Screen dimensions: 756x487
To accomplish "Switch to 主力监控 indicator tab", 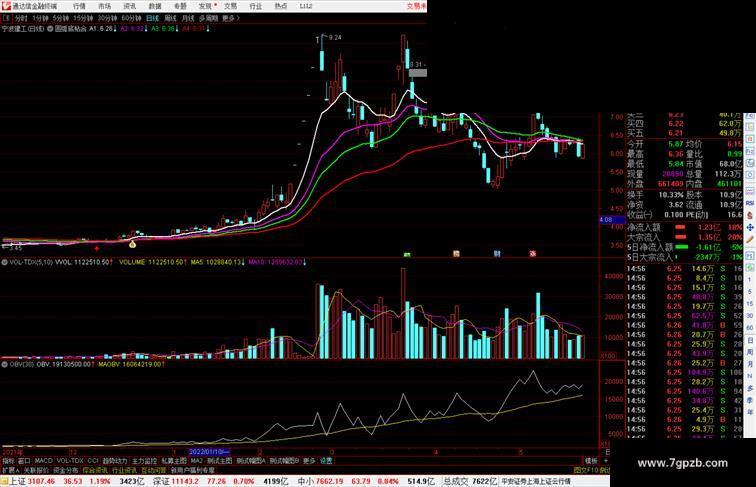I will tap(144, 461).
